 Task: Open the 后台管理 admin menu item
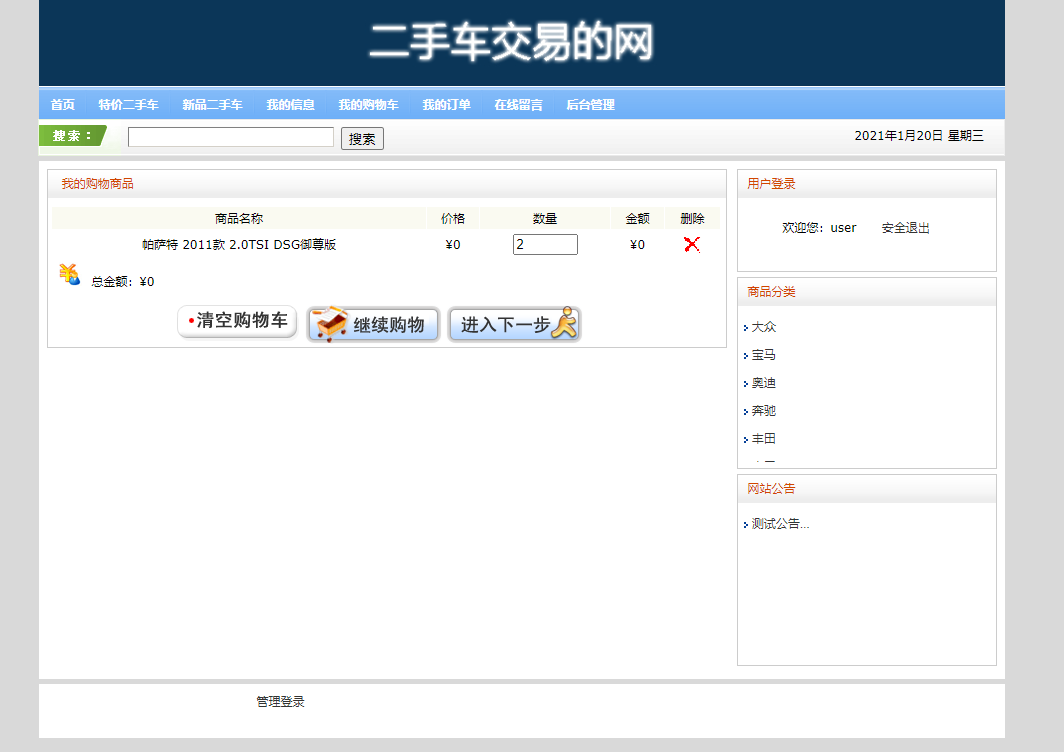point(590,104)
